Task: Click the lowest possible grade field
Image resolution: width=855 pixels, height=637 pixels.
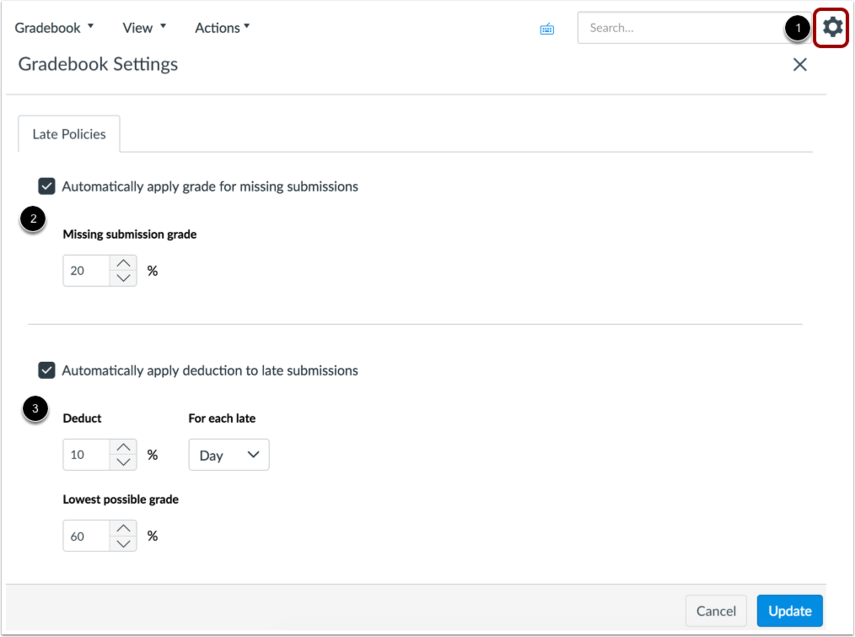Action: pyautogui.click(x=87, y=536)
